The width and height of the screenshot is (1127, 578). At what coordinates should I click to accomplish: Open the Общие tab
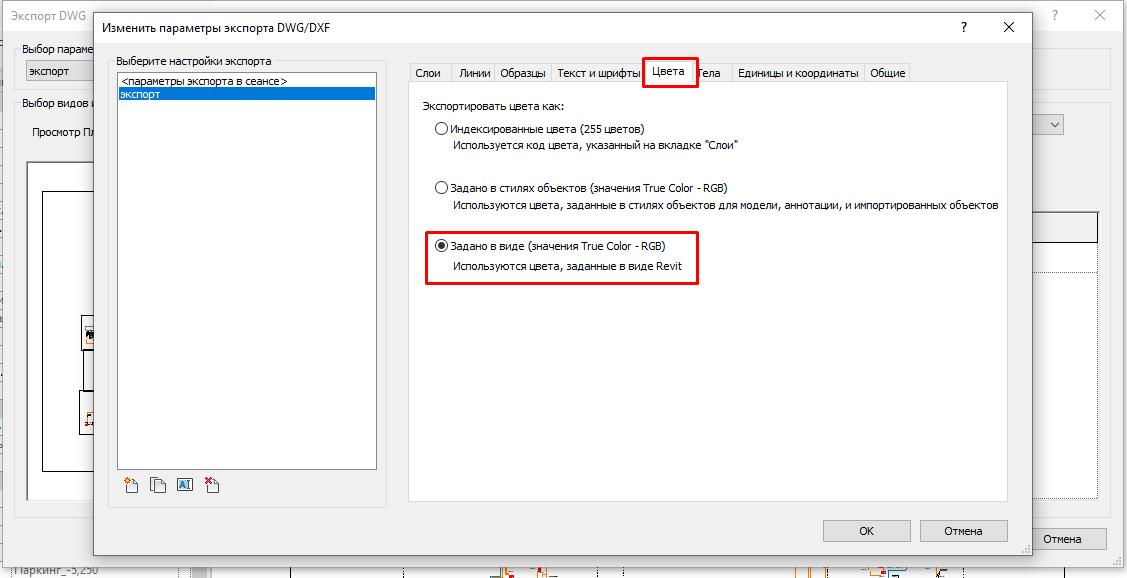click(887, 73)
